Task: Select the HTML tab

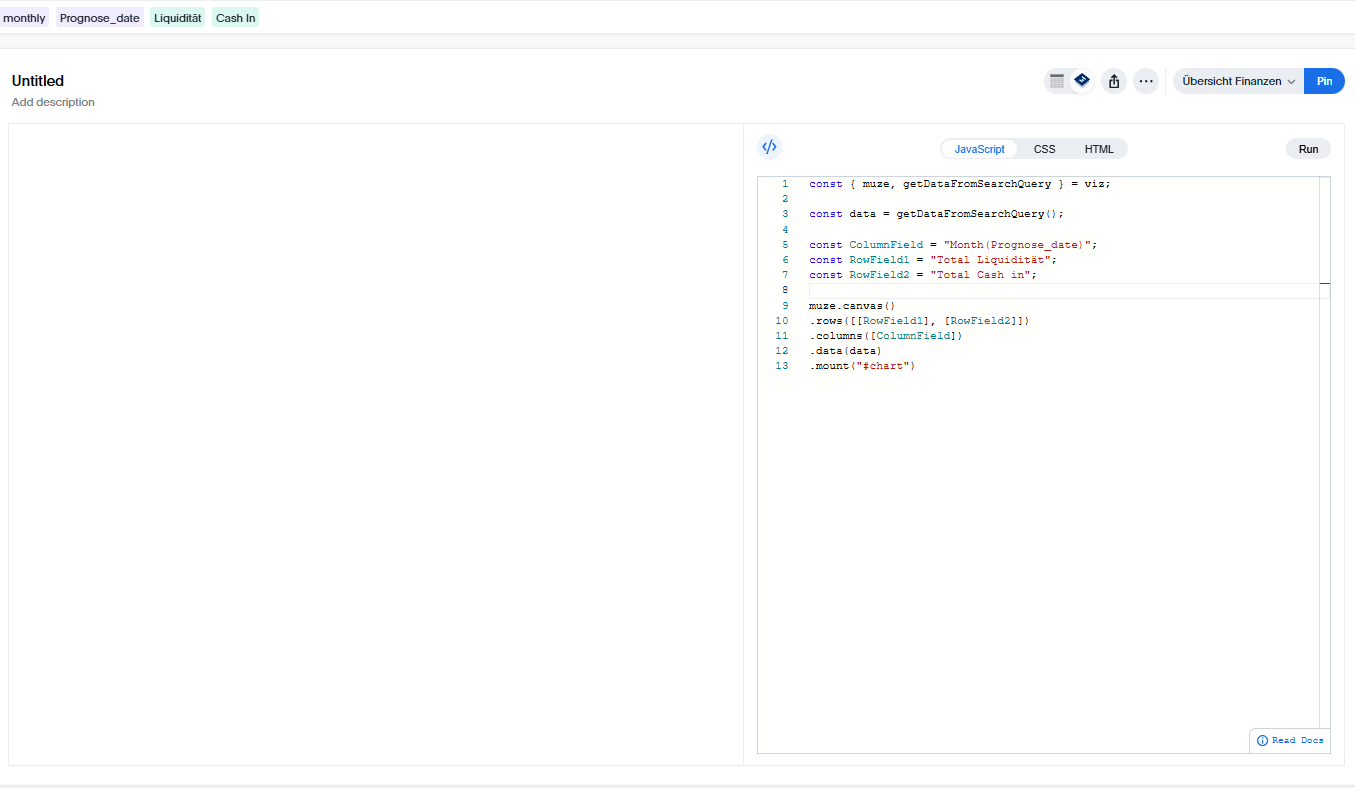Action: 1099,149
